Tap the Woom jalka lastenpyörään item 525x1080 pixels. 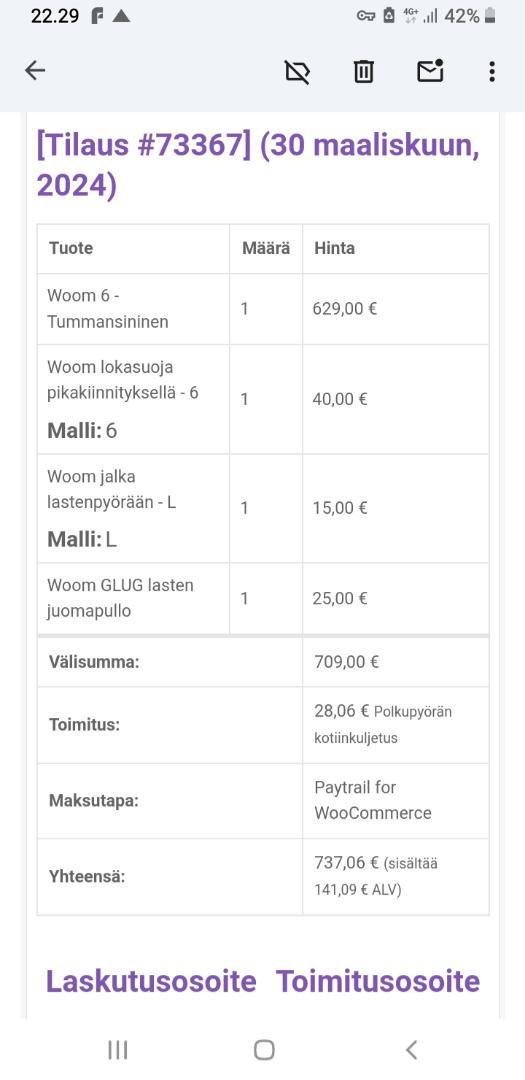point(112,489)
